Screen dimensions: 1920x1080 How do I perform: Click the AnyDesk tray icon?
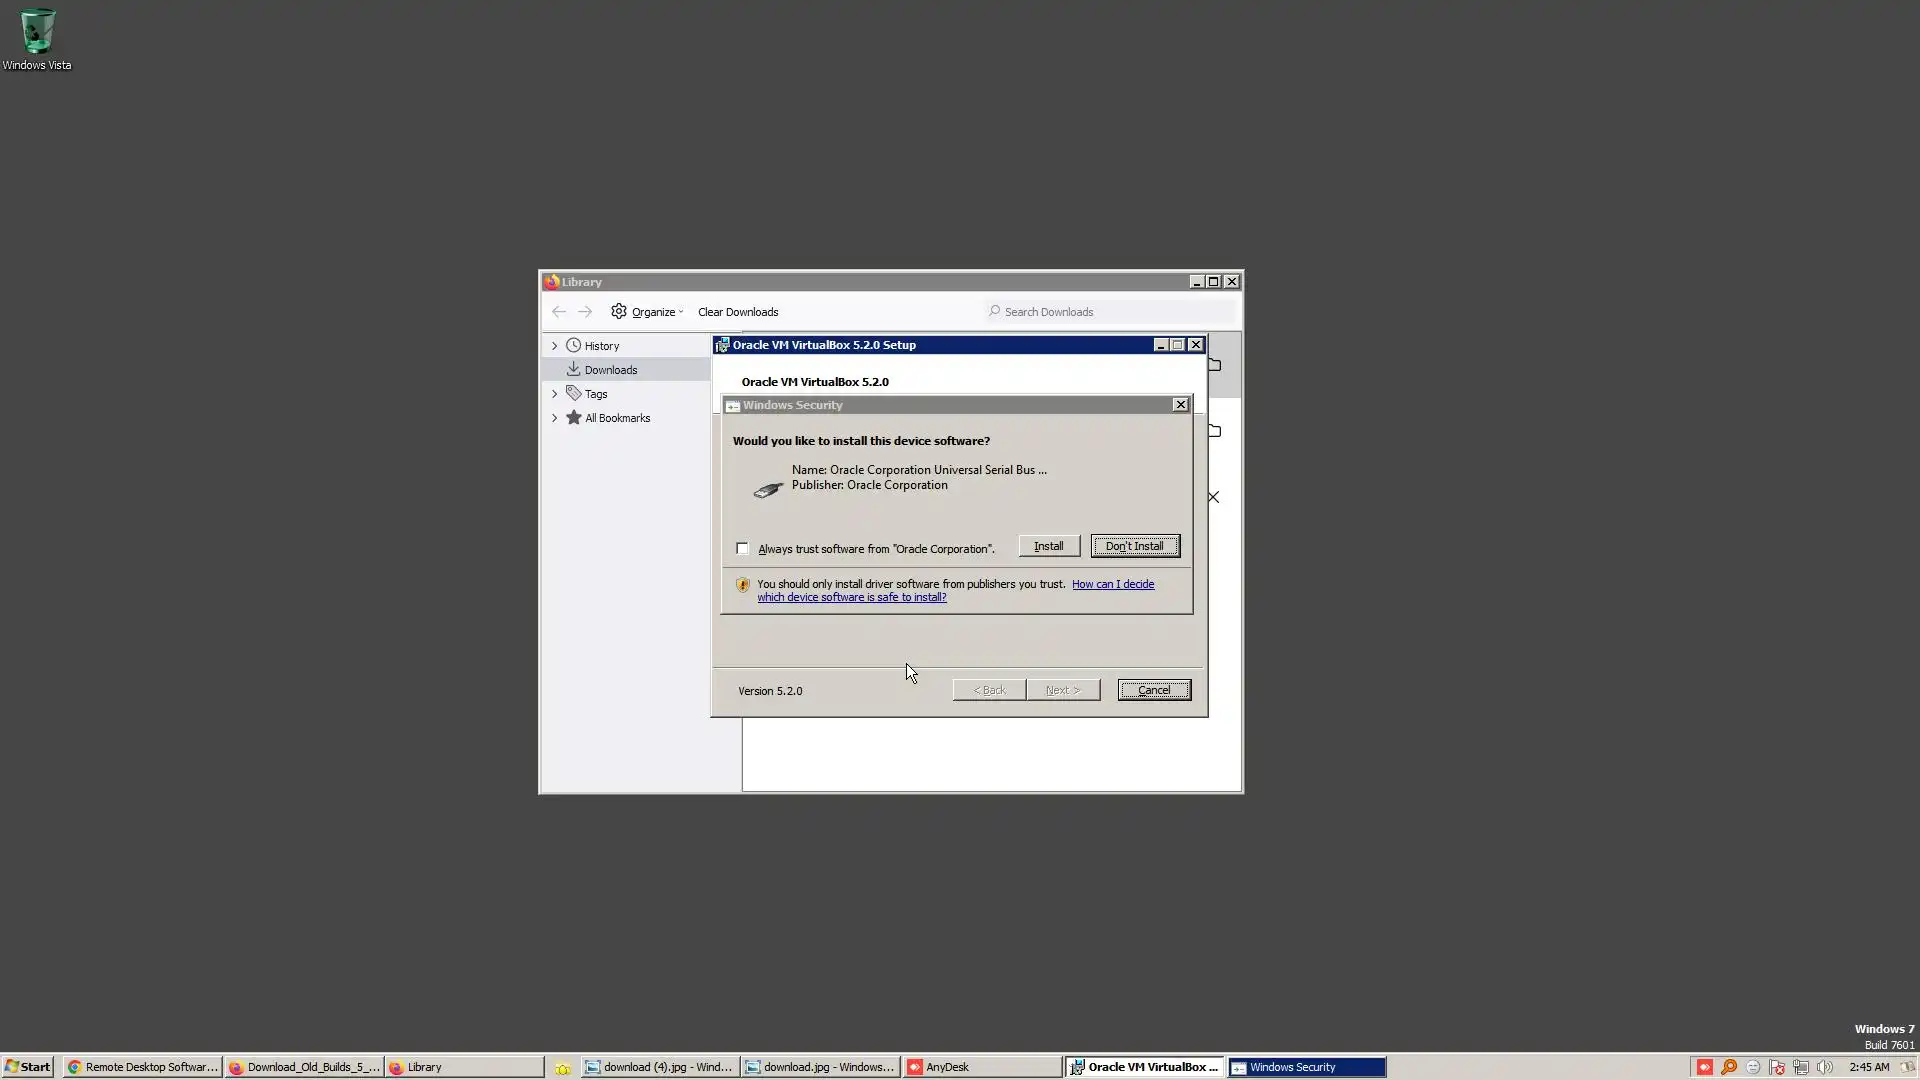click(1704, 1067)
